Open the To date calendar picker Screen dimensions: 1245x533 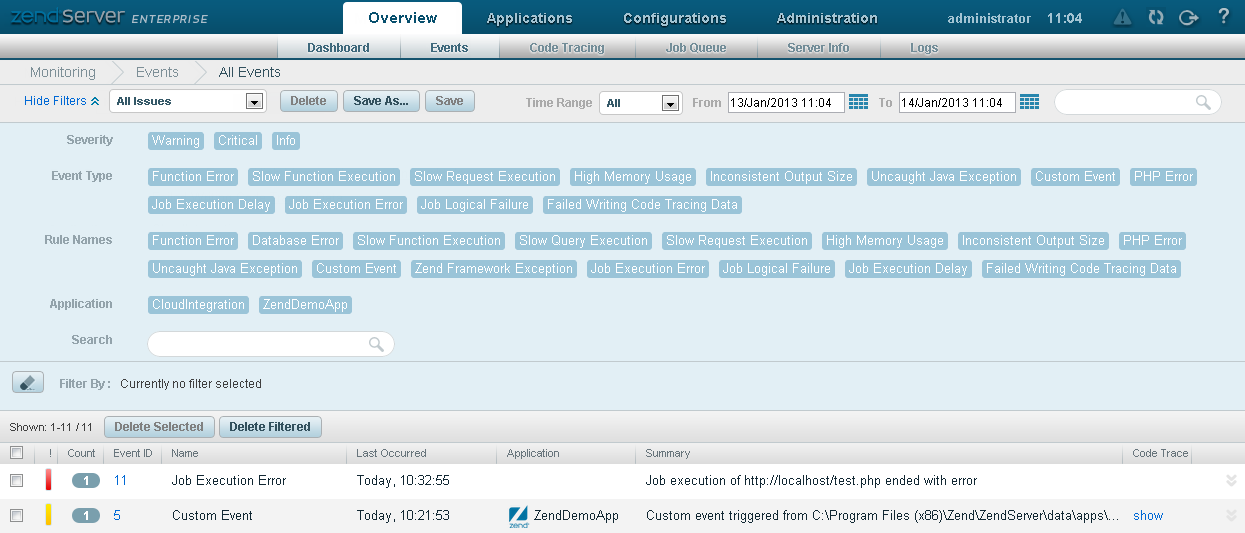pyautogui.click(x=1029, y=102)
